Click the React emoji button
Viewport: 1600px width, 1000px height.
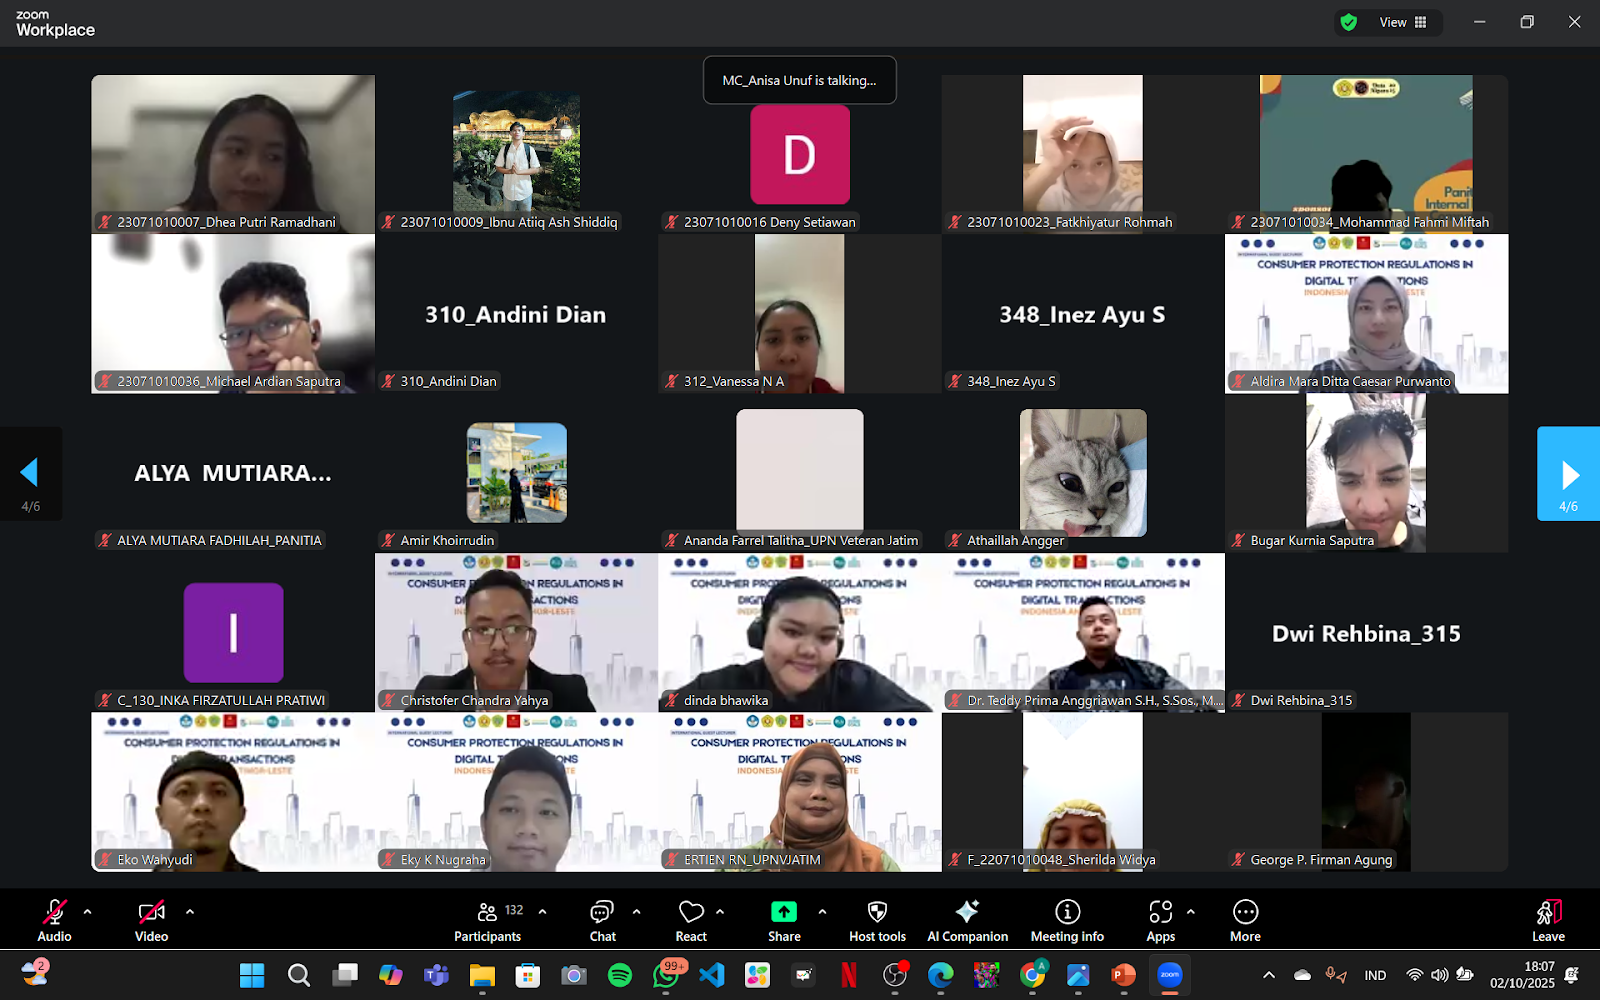(691, 920)
